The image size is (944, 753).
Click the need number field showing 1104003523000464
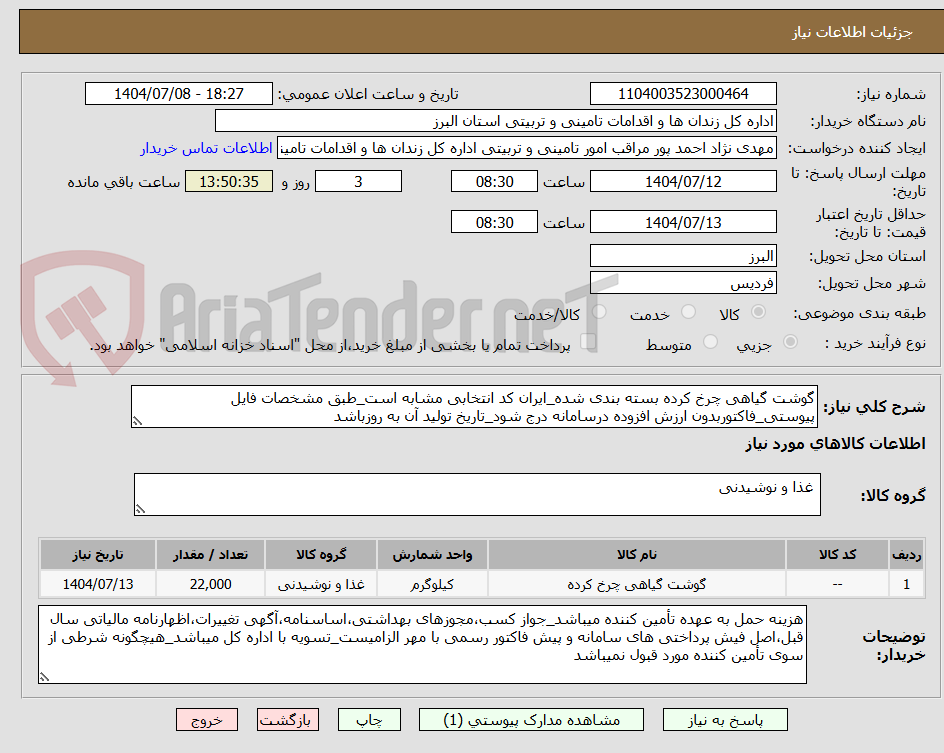click(683, 93)
